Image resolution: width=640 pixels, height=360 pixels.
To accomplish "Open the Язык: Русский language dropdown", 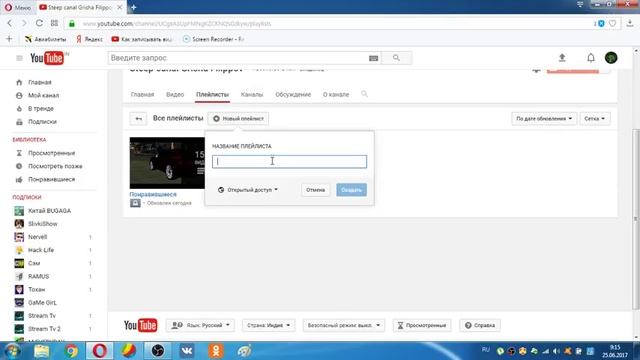I will pos(200,325).
